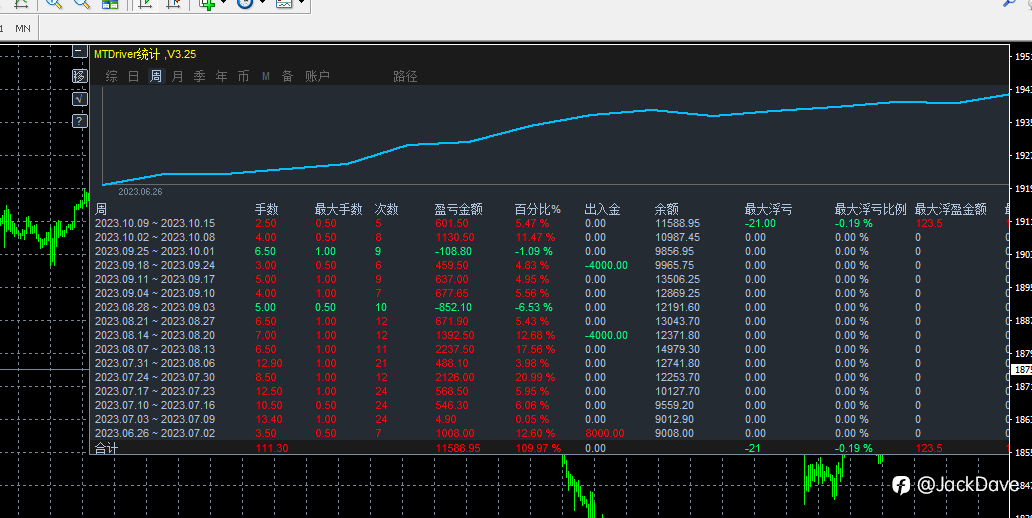Click the 合计 total row label
The height and width of the screenshot is (518, 1032).
(x=106, y=448)
